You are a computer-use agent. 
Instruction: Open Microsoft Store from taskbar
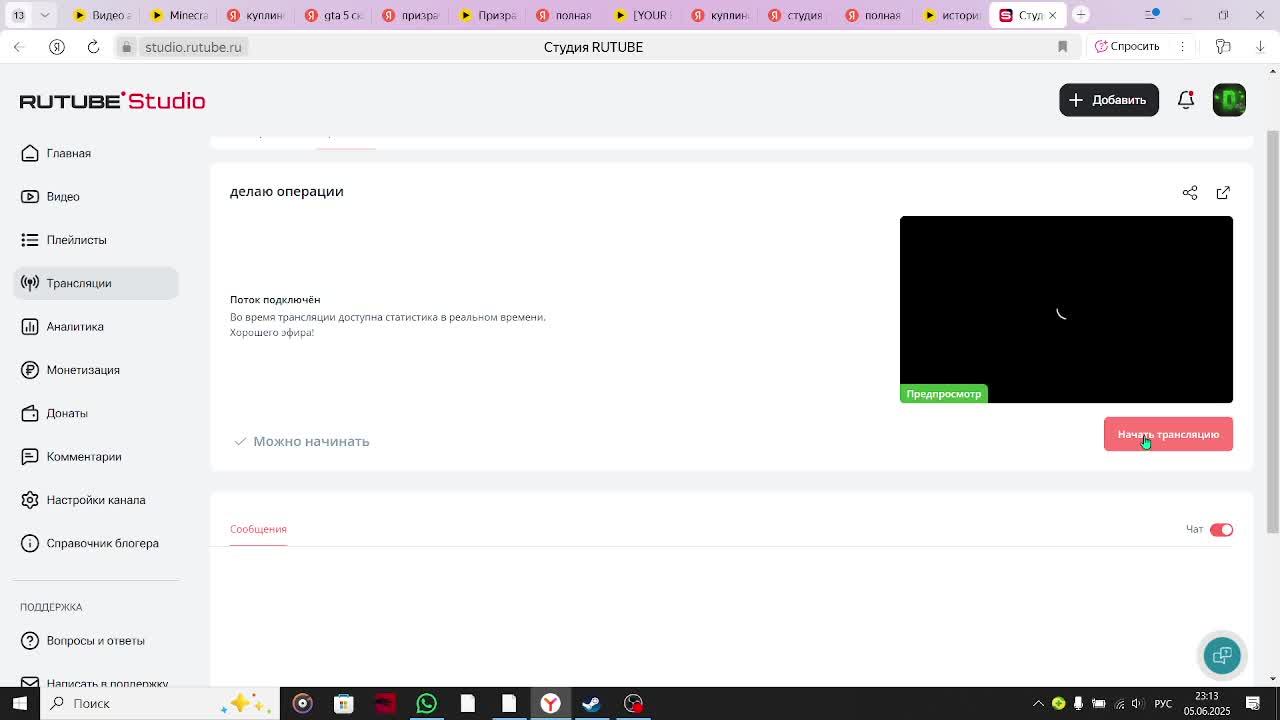(x=343, y=703)
